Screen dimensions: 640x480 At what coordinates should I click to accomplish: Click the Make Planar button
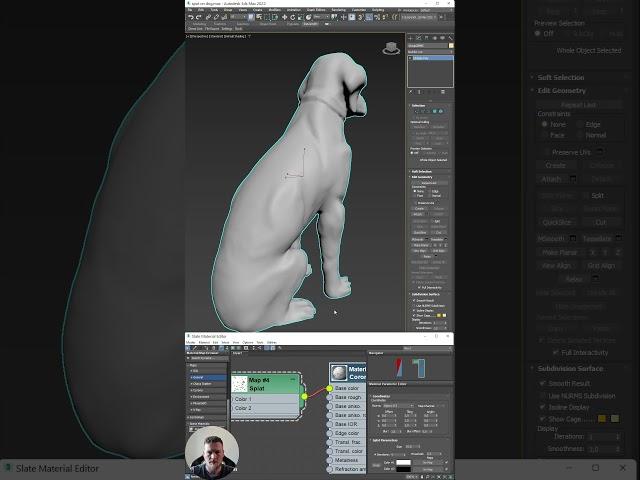(419, 245)
